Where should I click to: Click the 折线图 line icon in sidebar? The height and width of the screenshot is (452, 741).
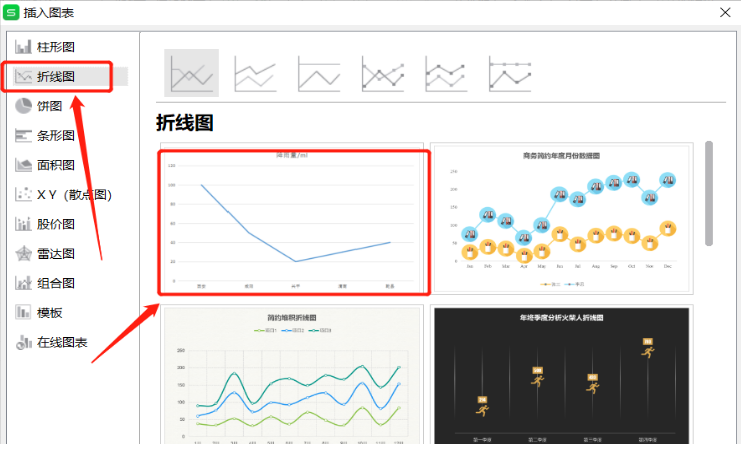coord(23,76)
